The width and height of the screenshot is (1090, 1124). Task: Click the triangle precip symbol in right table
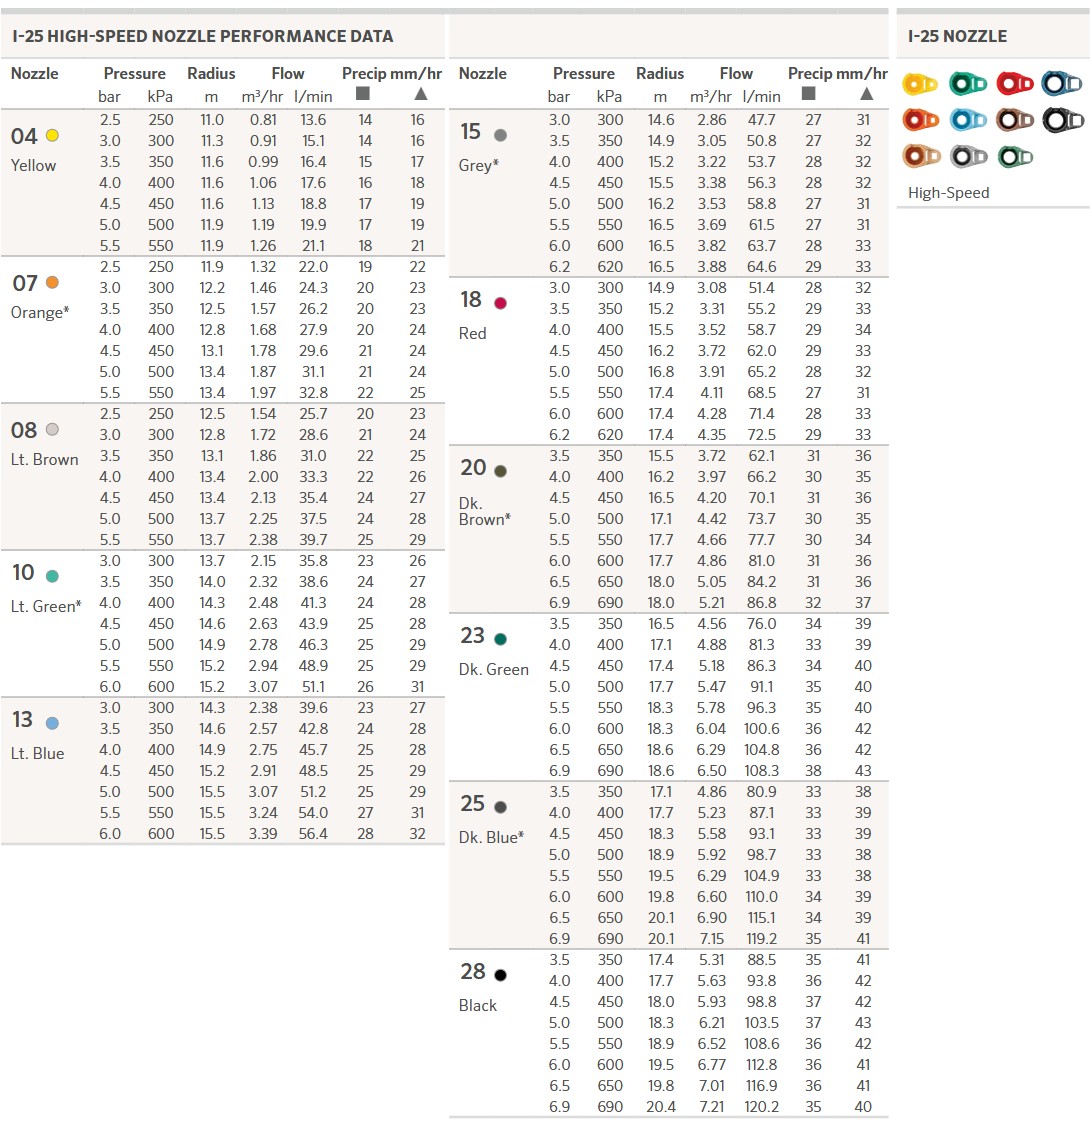(x=866, y=94)
